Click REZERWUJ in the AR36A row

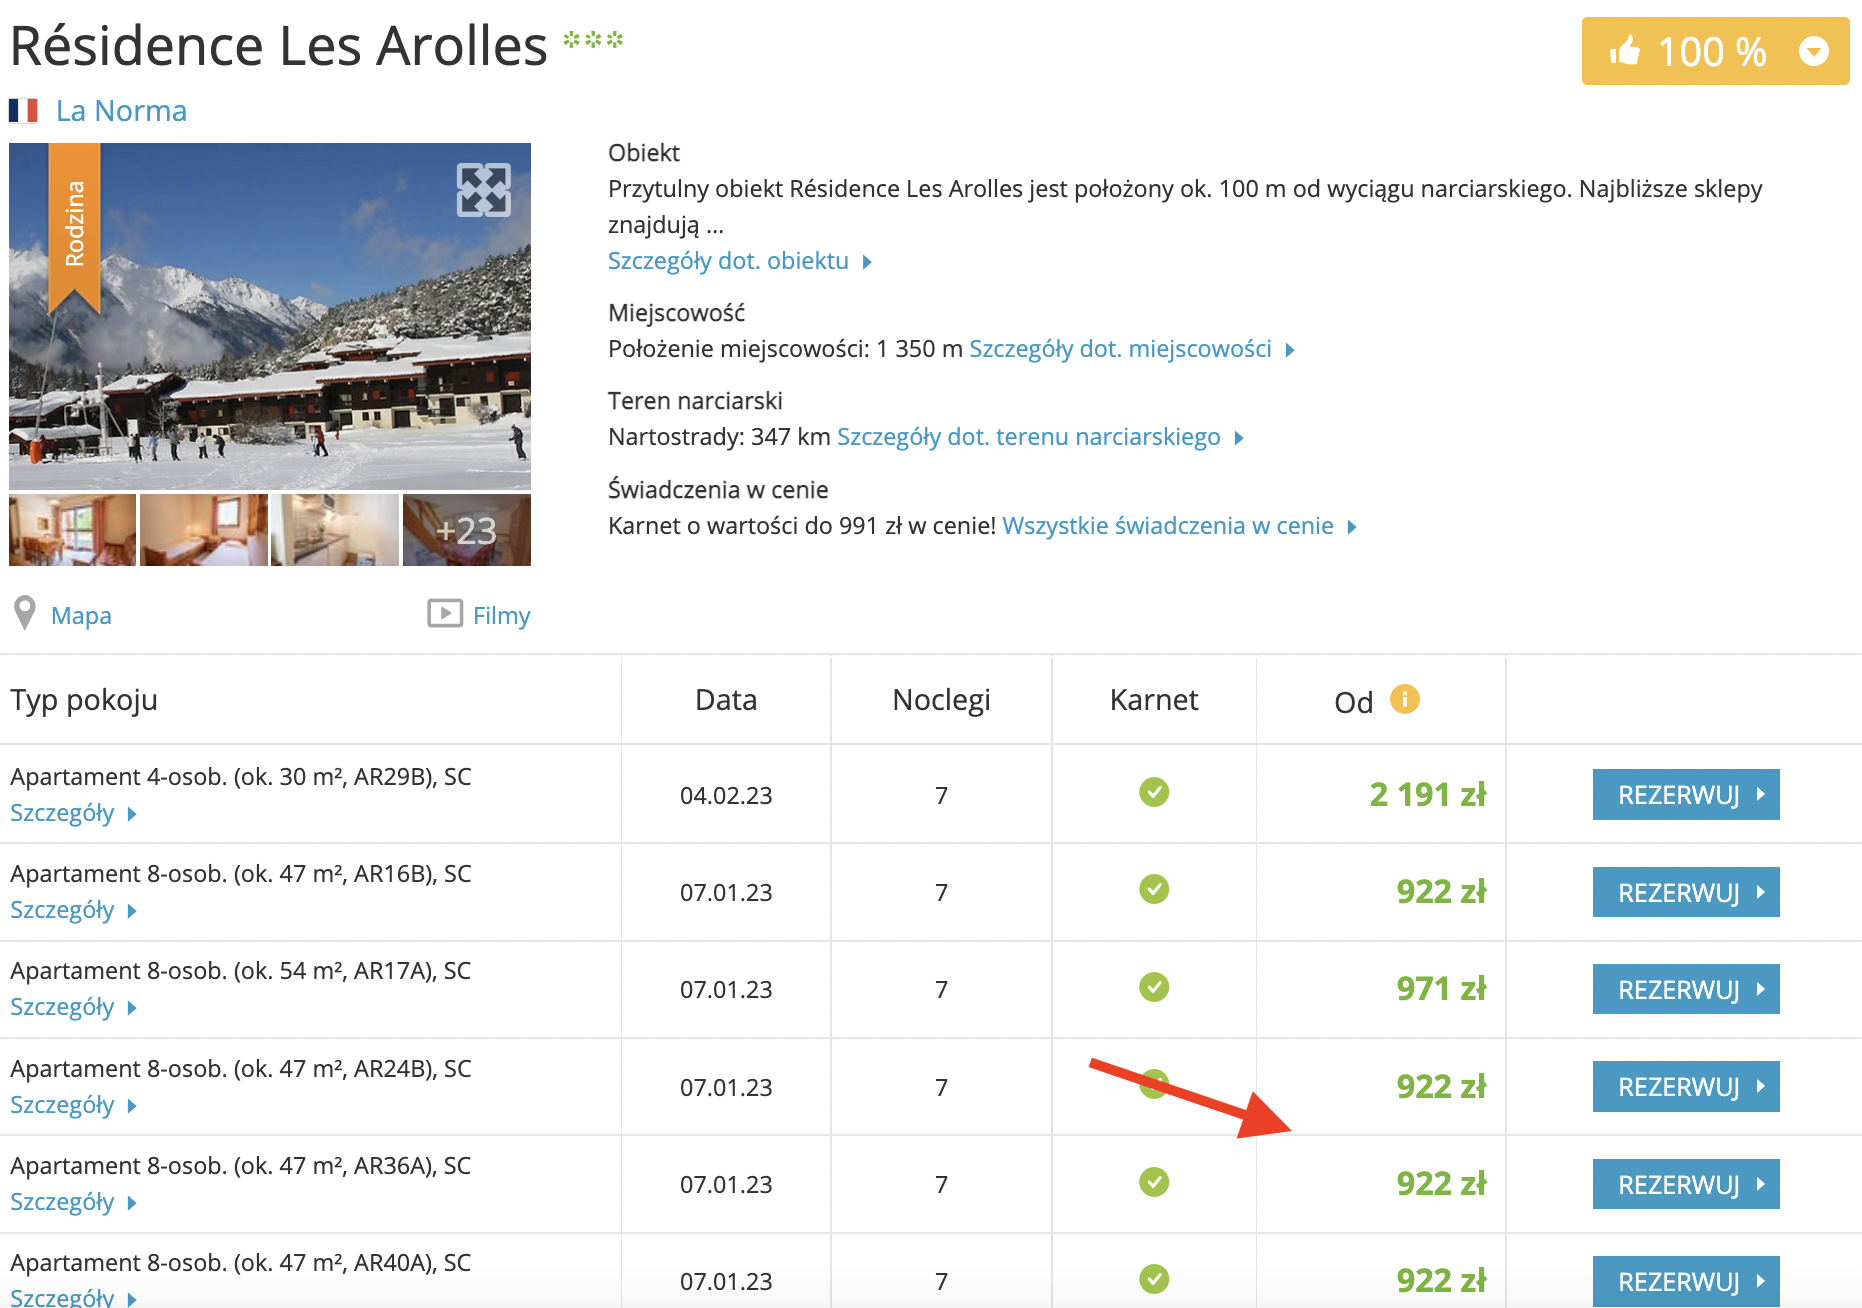click(x=1686, y=1184)
